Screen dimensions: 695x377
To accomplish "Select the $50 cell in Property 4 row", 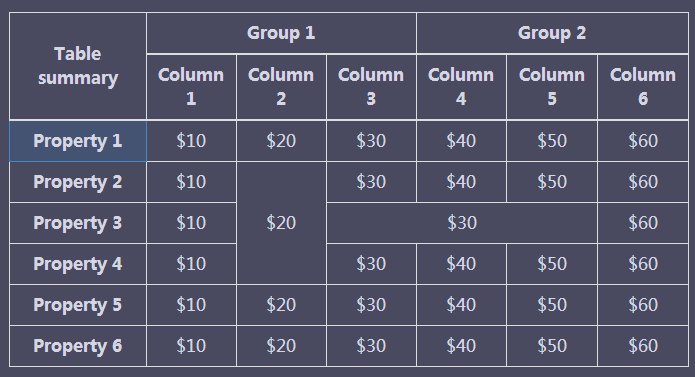I will pyautogui.click(x=552, y=264).
